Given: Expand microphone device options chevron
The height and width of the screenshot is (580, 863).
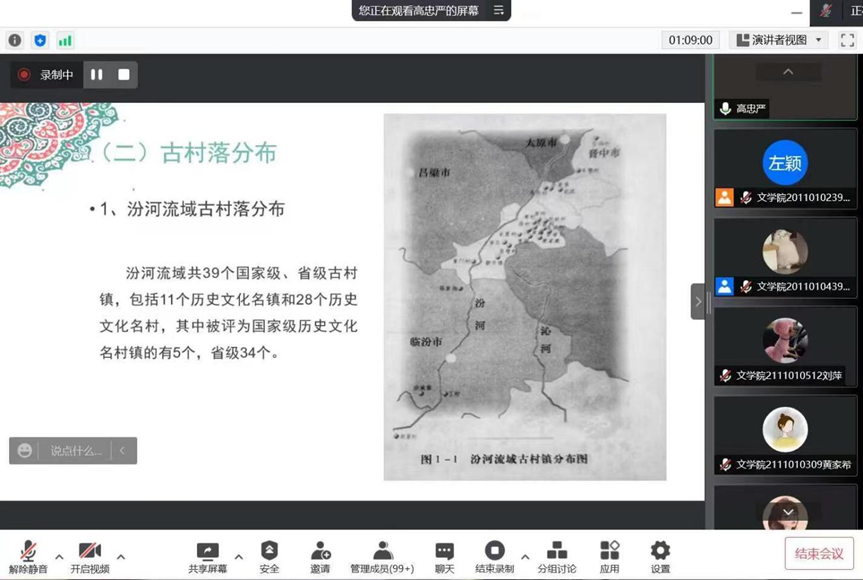Looking at the screenshot, I should [x=60, y=557].
